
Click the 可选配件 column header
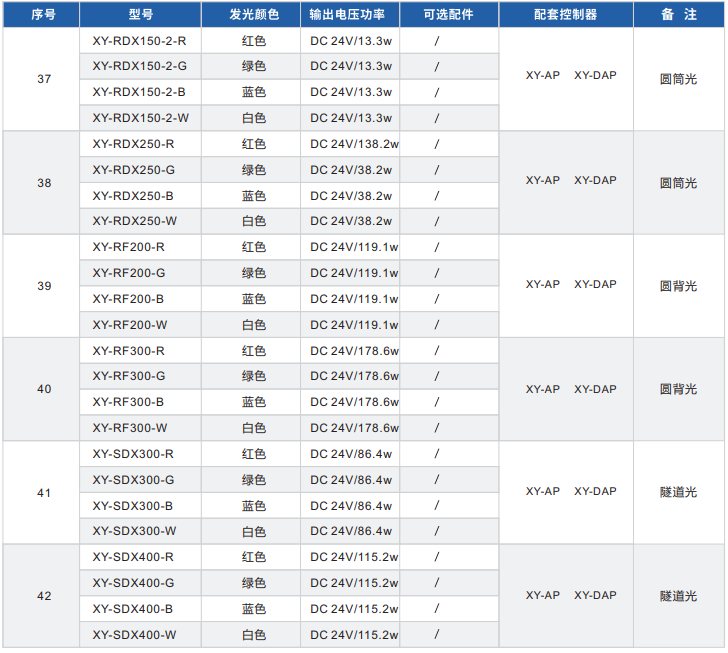point(448,15)
